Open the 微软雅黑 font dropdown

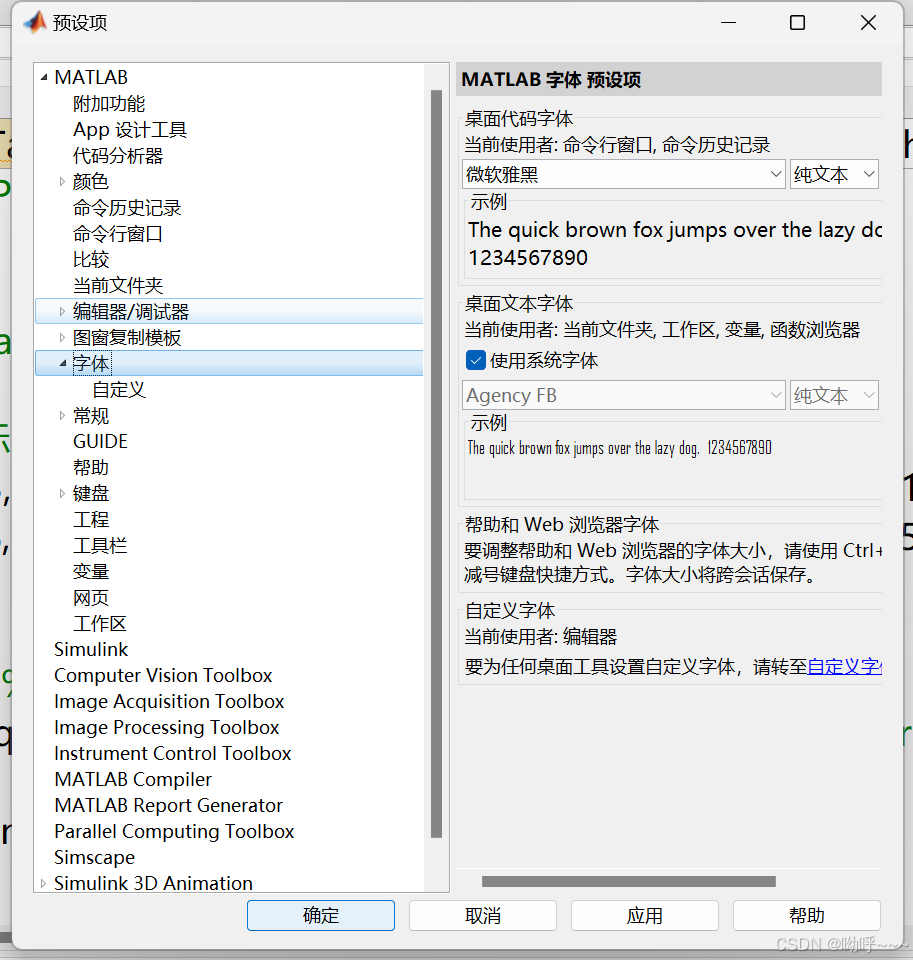click(623, 174)
